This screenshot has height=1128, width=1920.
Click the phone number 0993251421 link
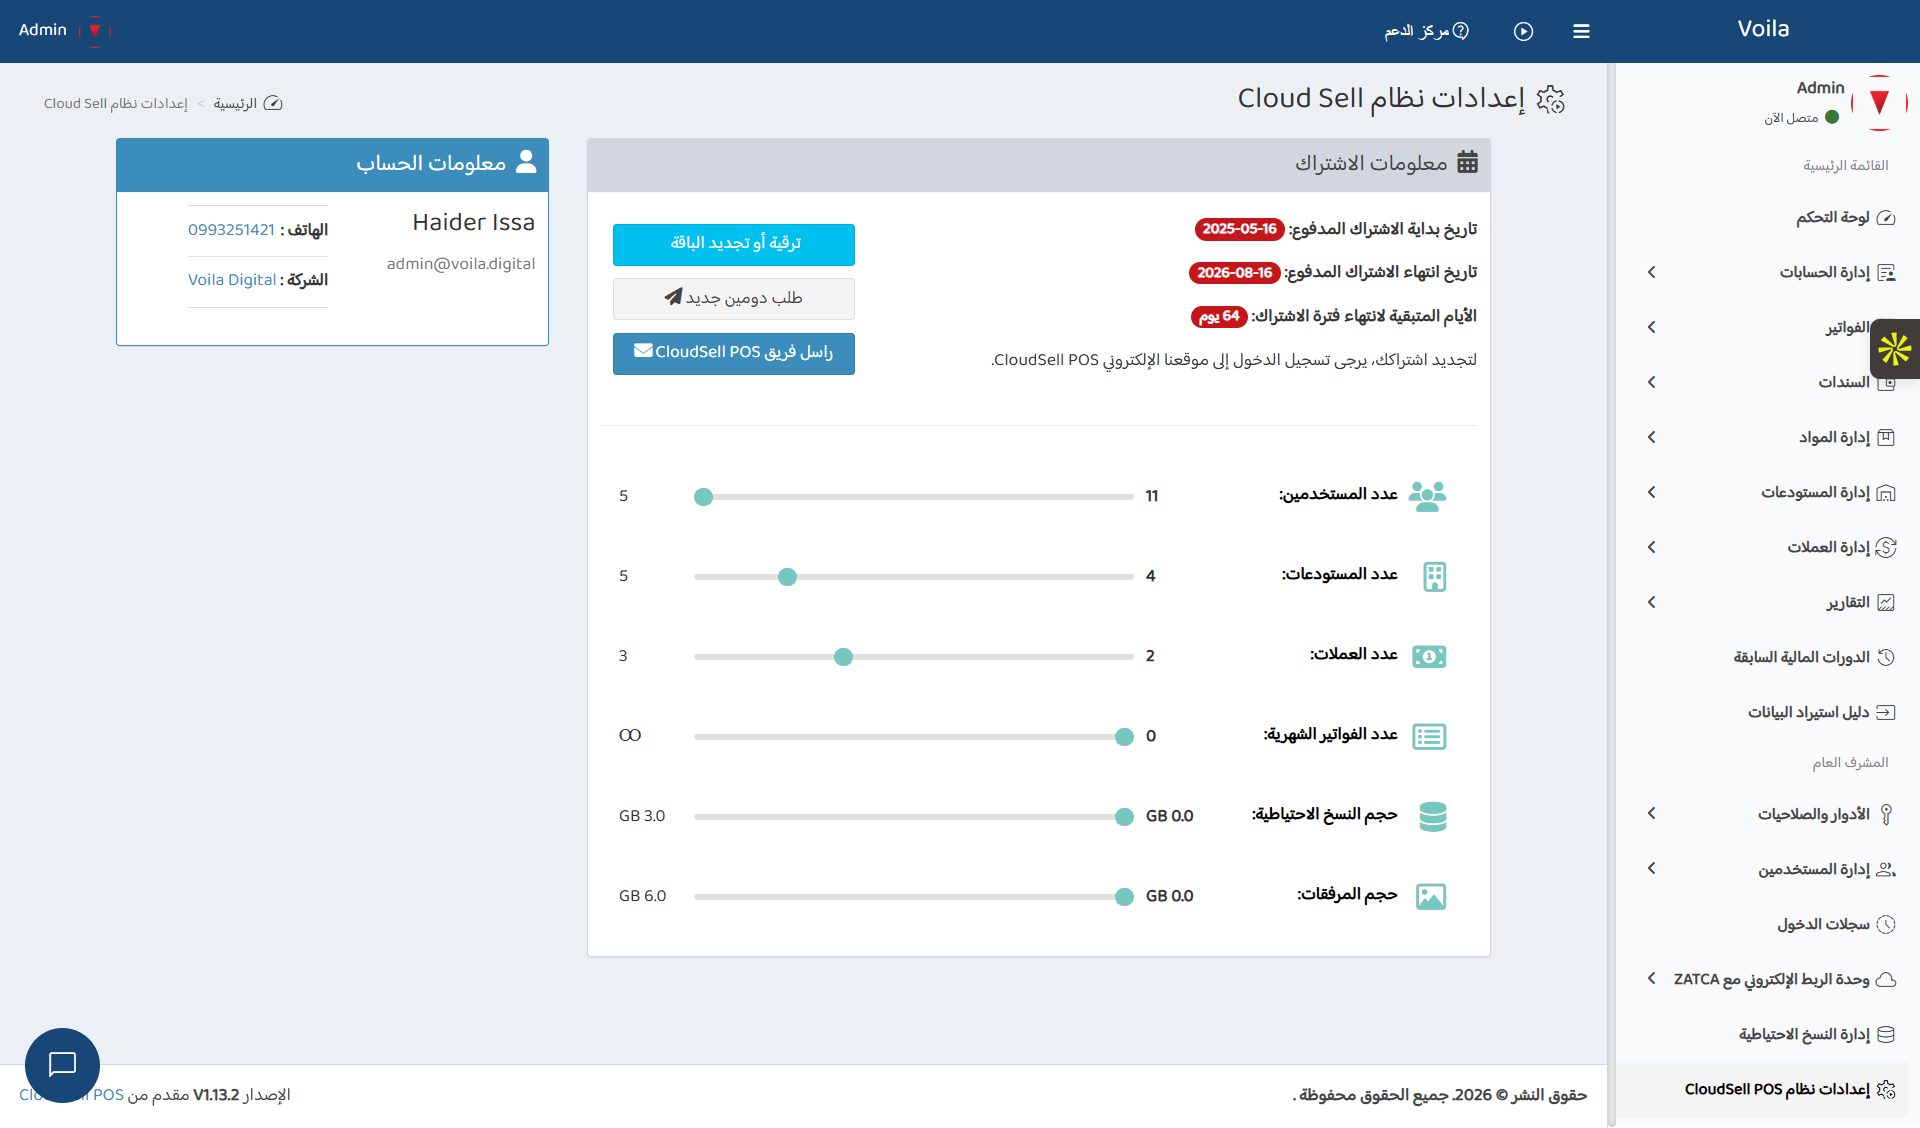(231, 230)
